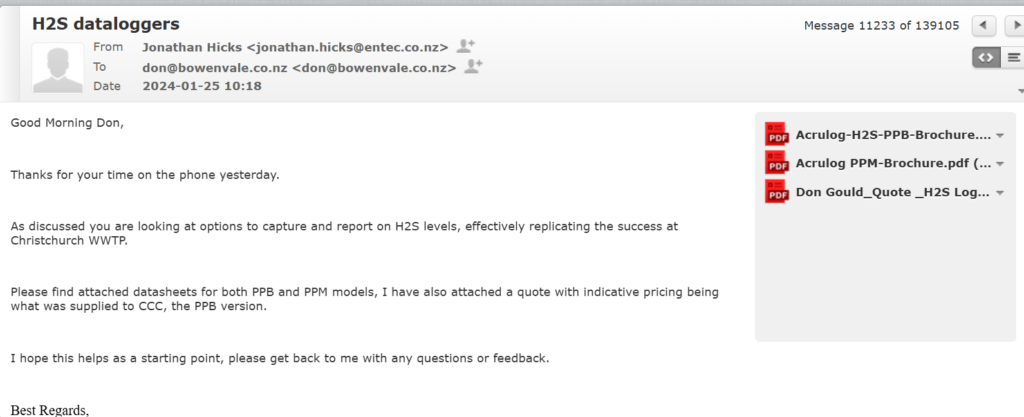The image size is (1024, 417).
Task: Switch to plain text view toggle
Action: pyautogui.click(x=1013, y=57)
